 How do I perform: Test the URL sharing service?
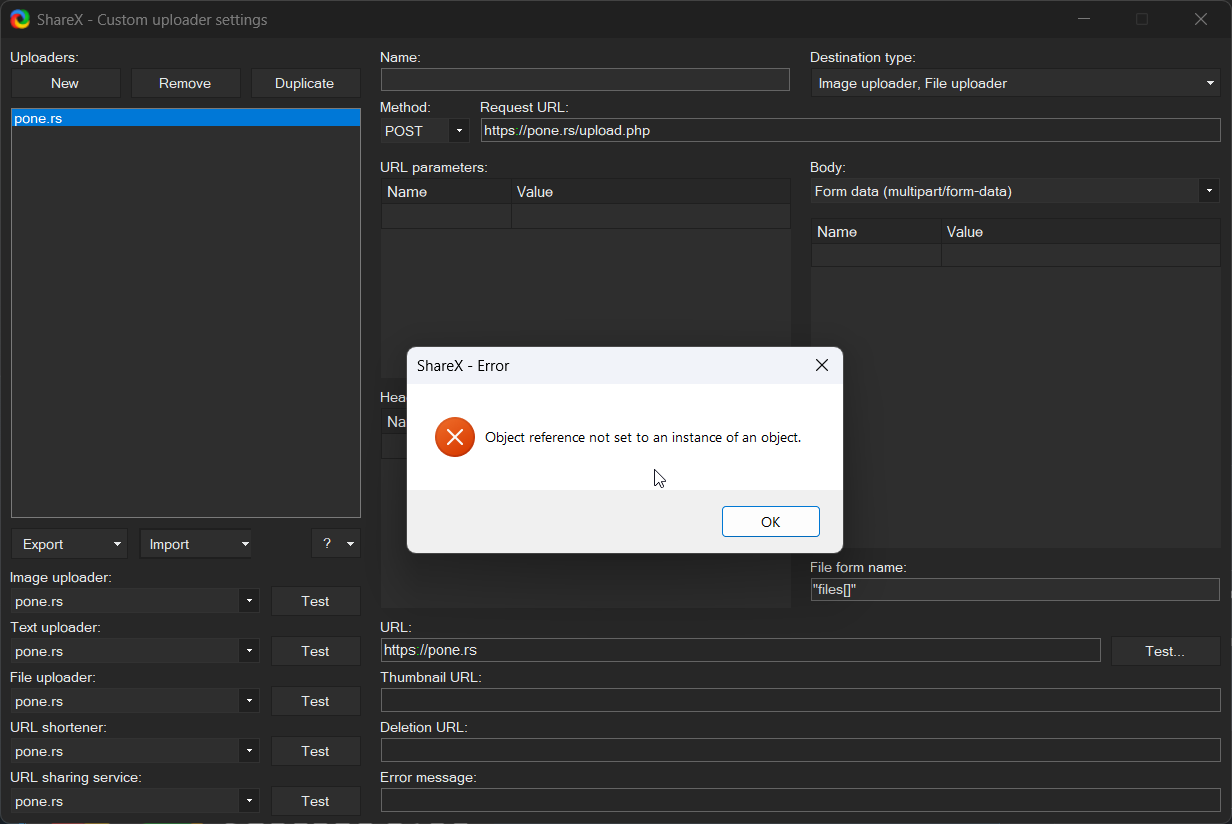[316, 801]
